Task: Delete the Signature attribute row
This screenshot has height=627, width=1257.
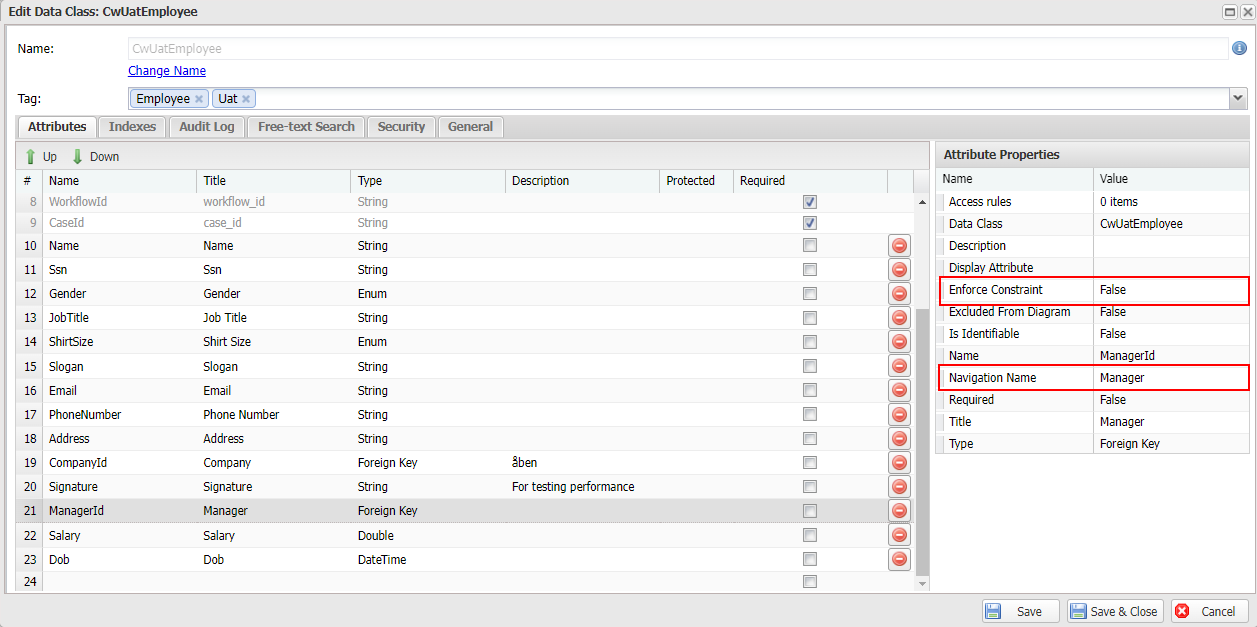Action: pyautogui.click(x=899, y=487)
